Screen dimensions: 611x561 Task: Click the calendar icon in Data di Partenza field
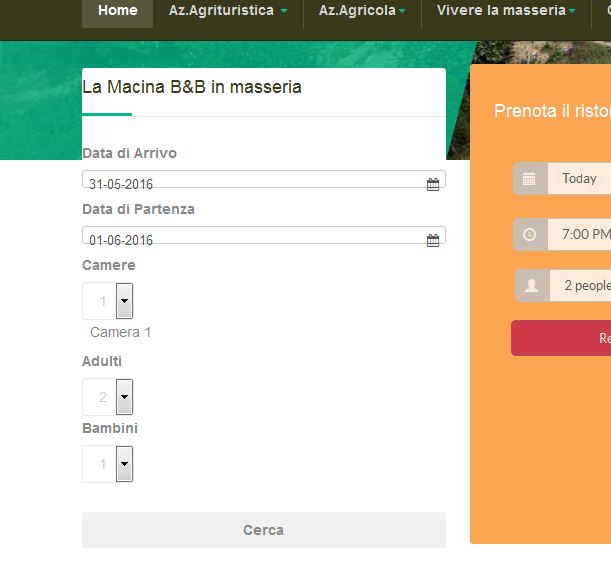pyautogui.click(x=433, y=240)
